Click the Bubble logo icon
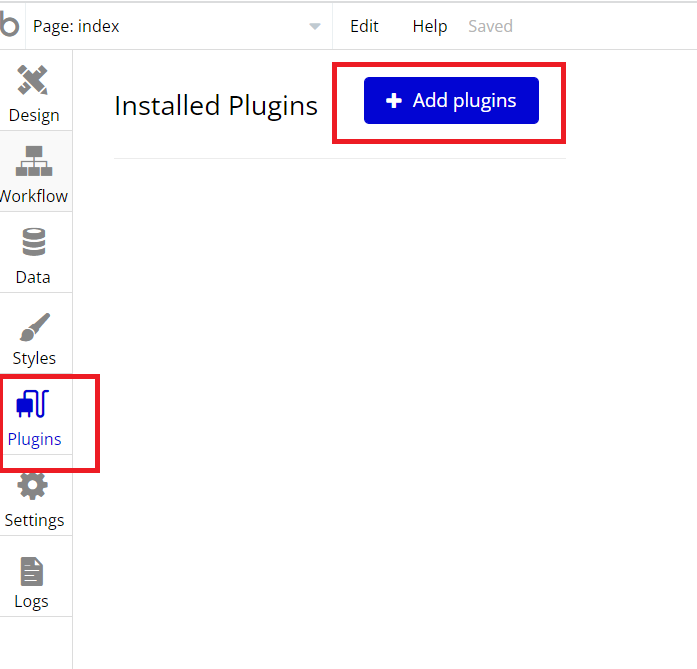The width and height of the screenshot is (697, 669). (x=9, y=24)
